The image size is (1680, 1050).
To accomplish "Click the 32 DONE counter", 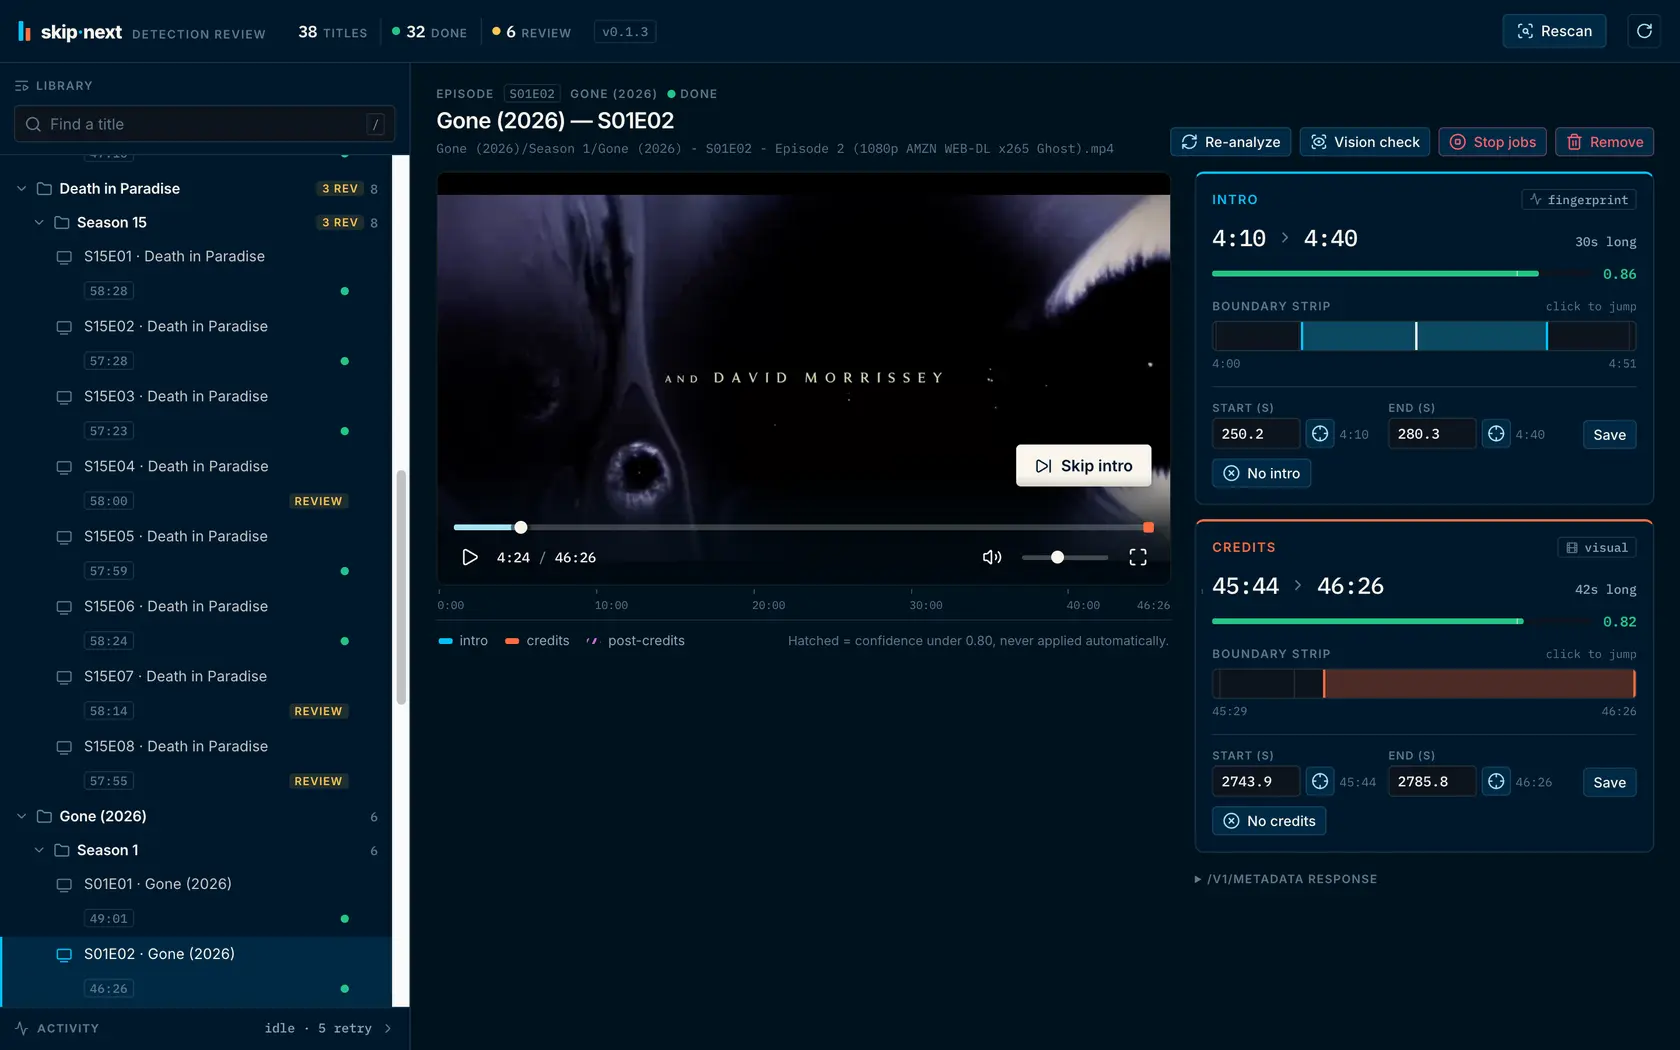I will (429, 32).
